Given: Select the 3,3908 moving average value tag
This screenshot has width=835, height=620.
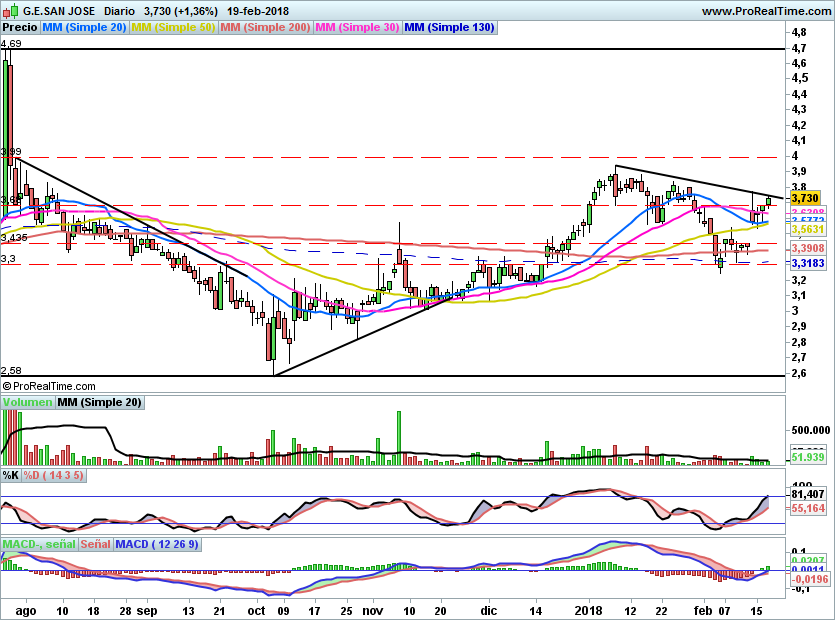Looking at the screenshot, I should click(x=807, y=248).
